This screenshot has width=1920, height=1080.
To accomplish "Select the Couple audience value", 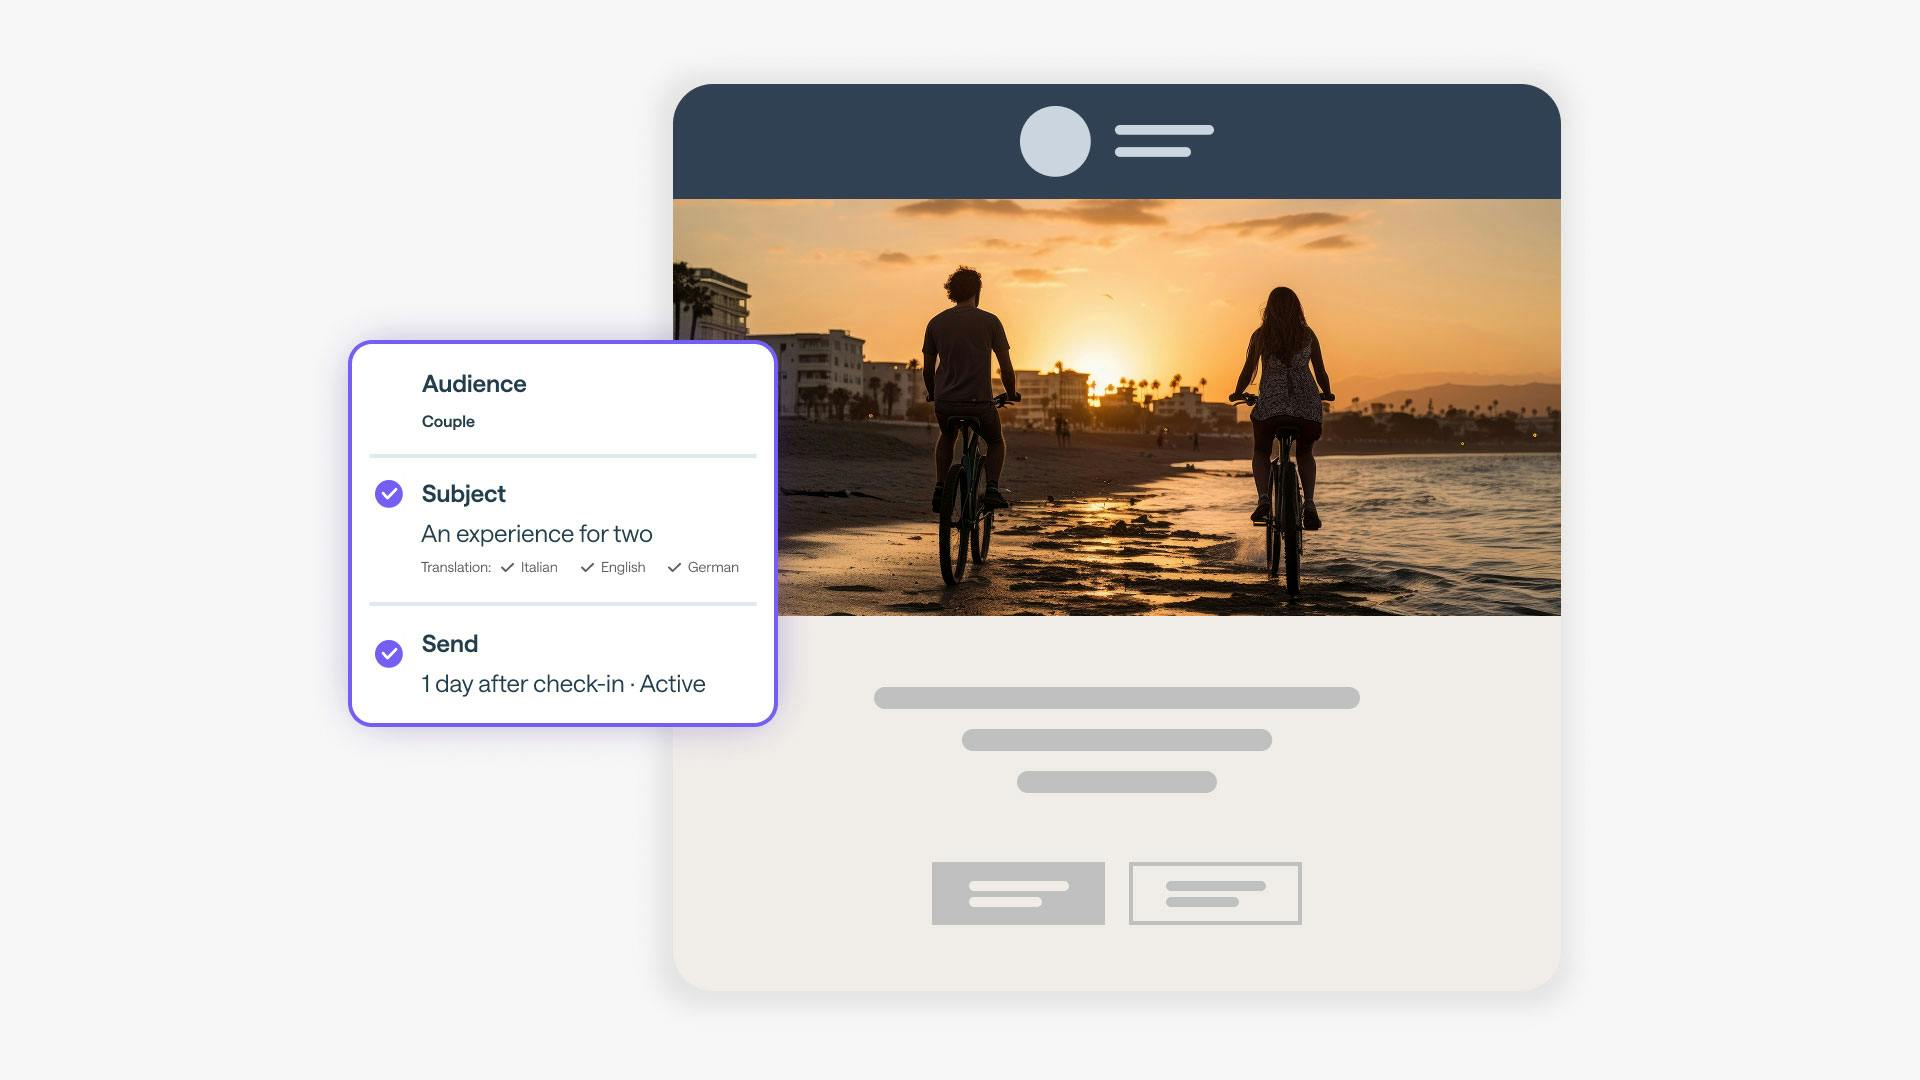I will point(448,422).
